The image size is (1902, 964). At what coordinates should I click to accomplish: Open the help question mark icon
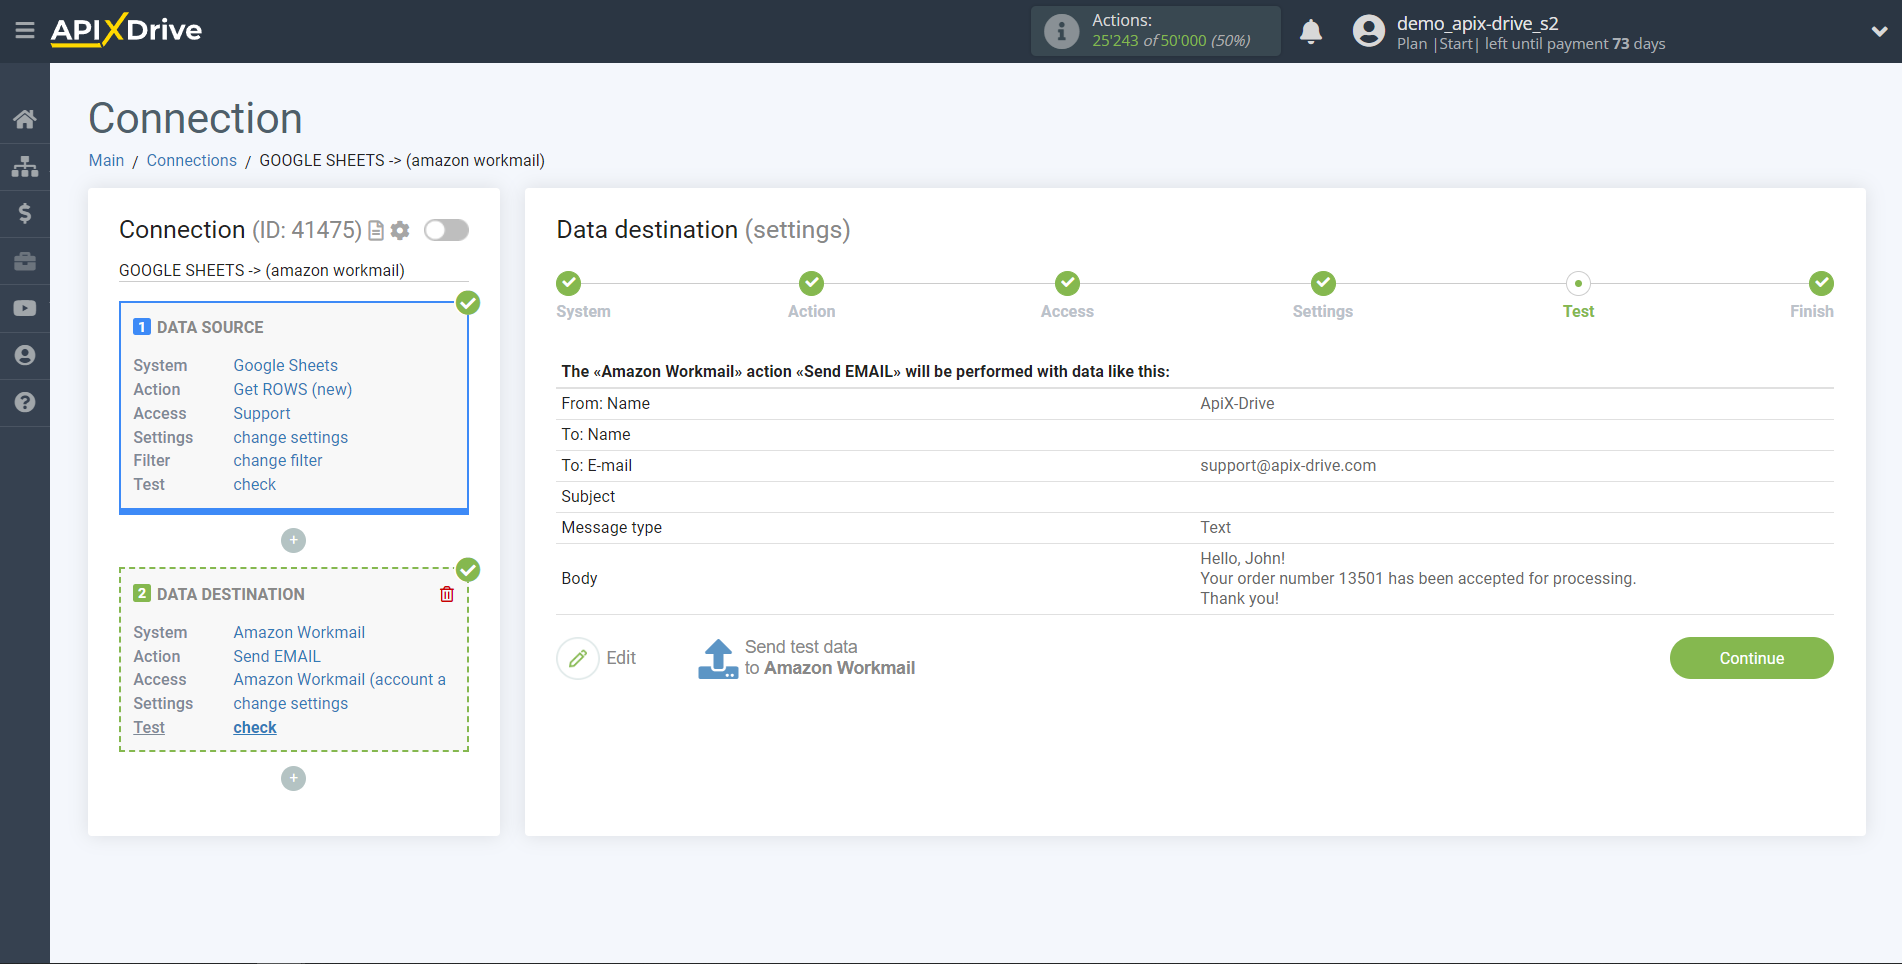tap(25, 402)
